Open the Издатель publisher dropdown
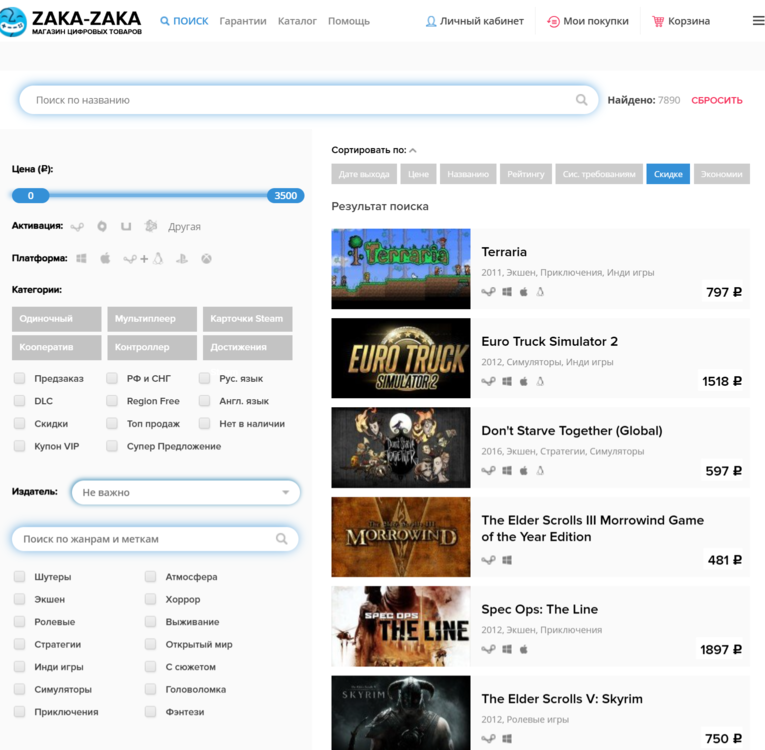Image resolution: width=765 pixels, height=750 pixels. pos(185,492)
